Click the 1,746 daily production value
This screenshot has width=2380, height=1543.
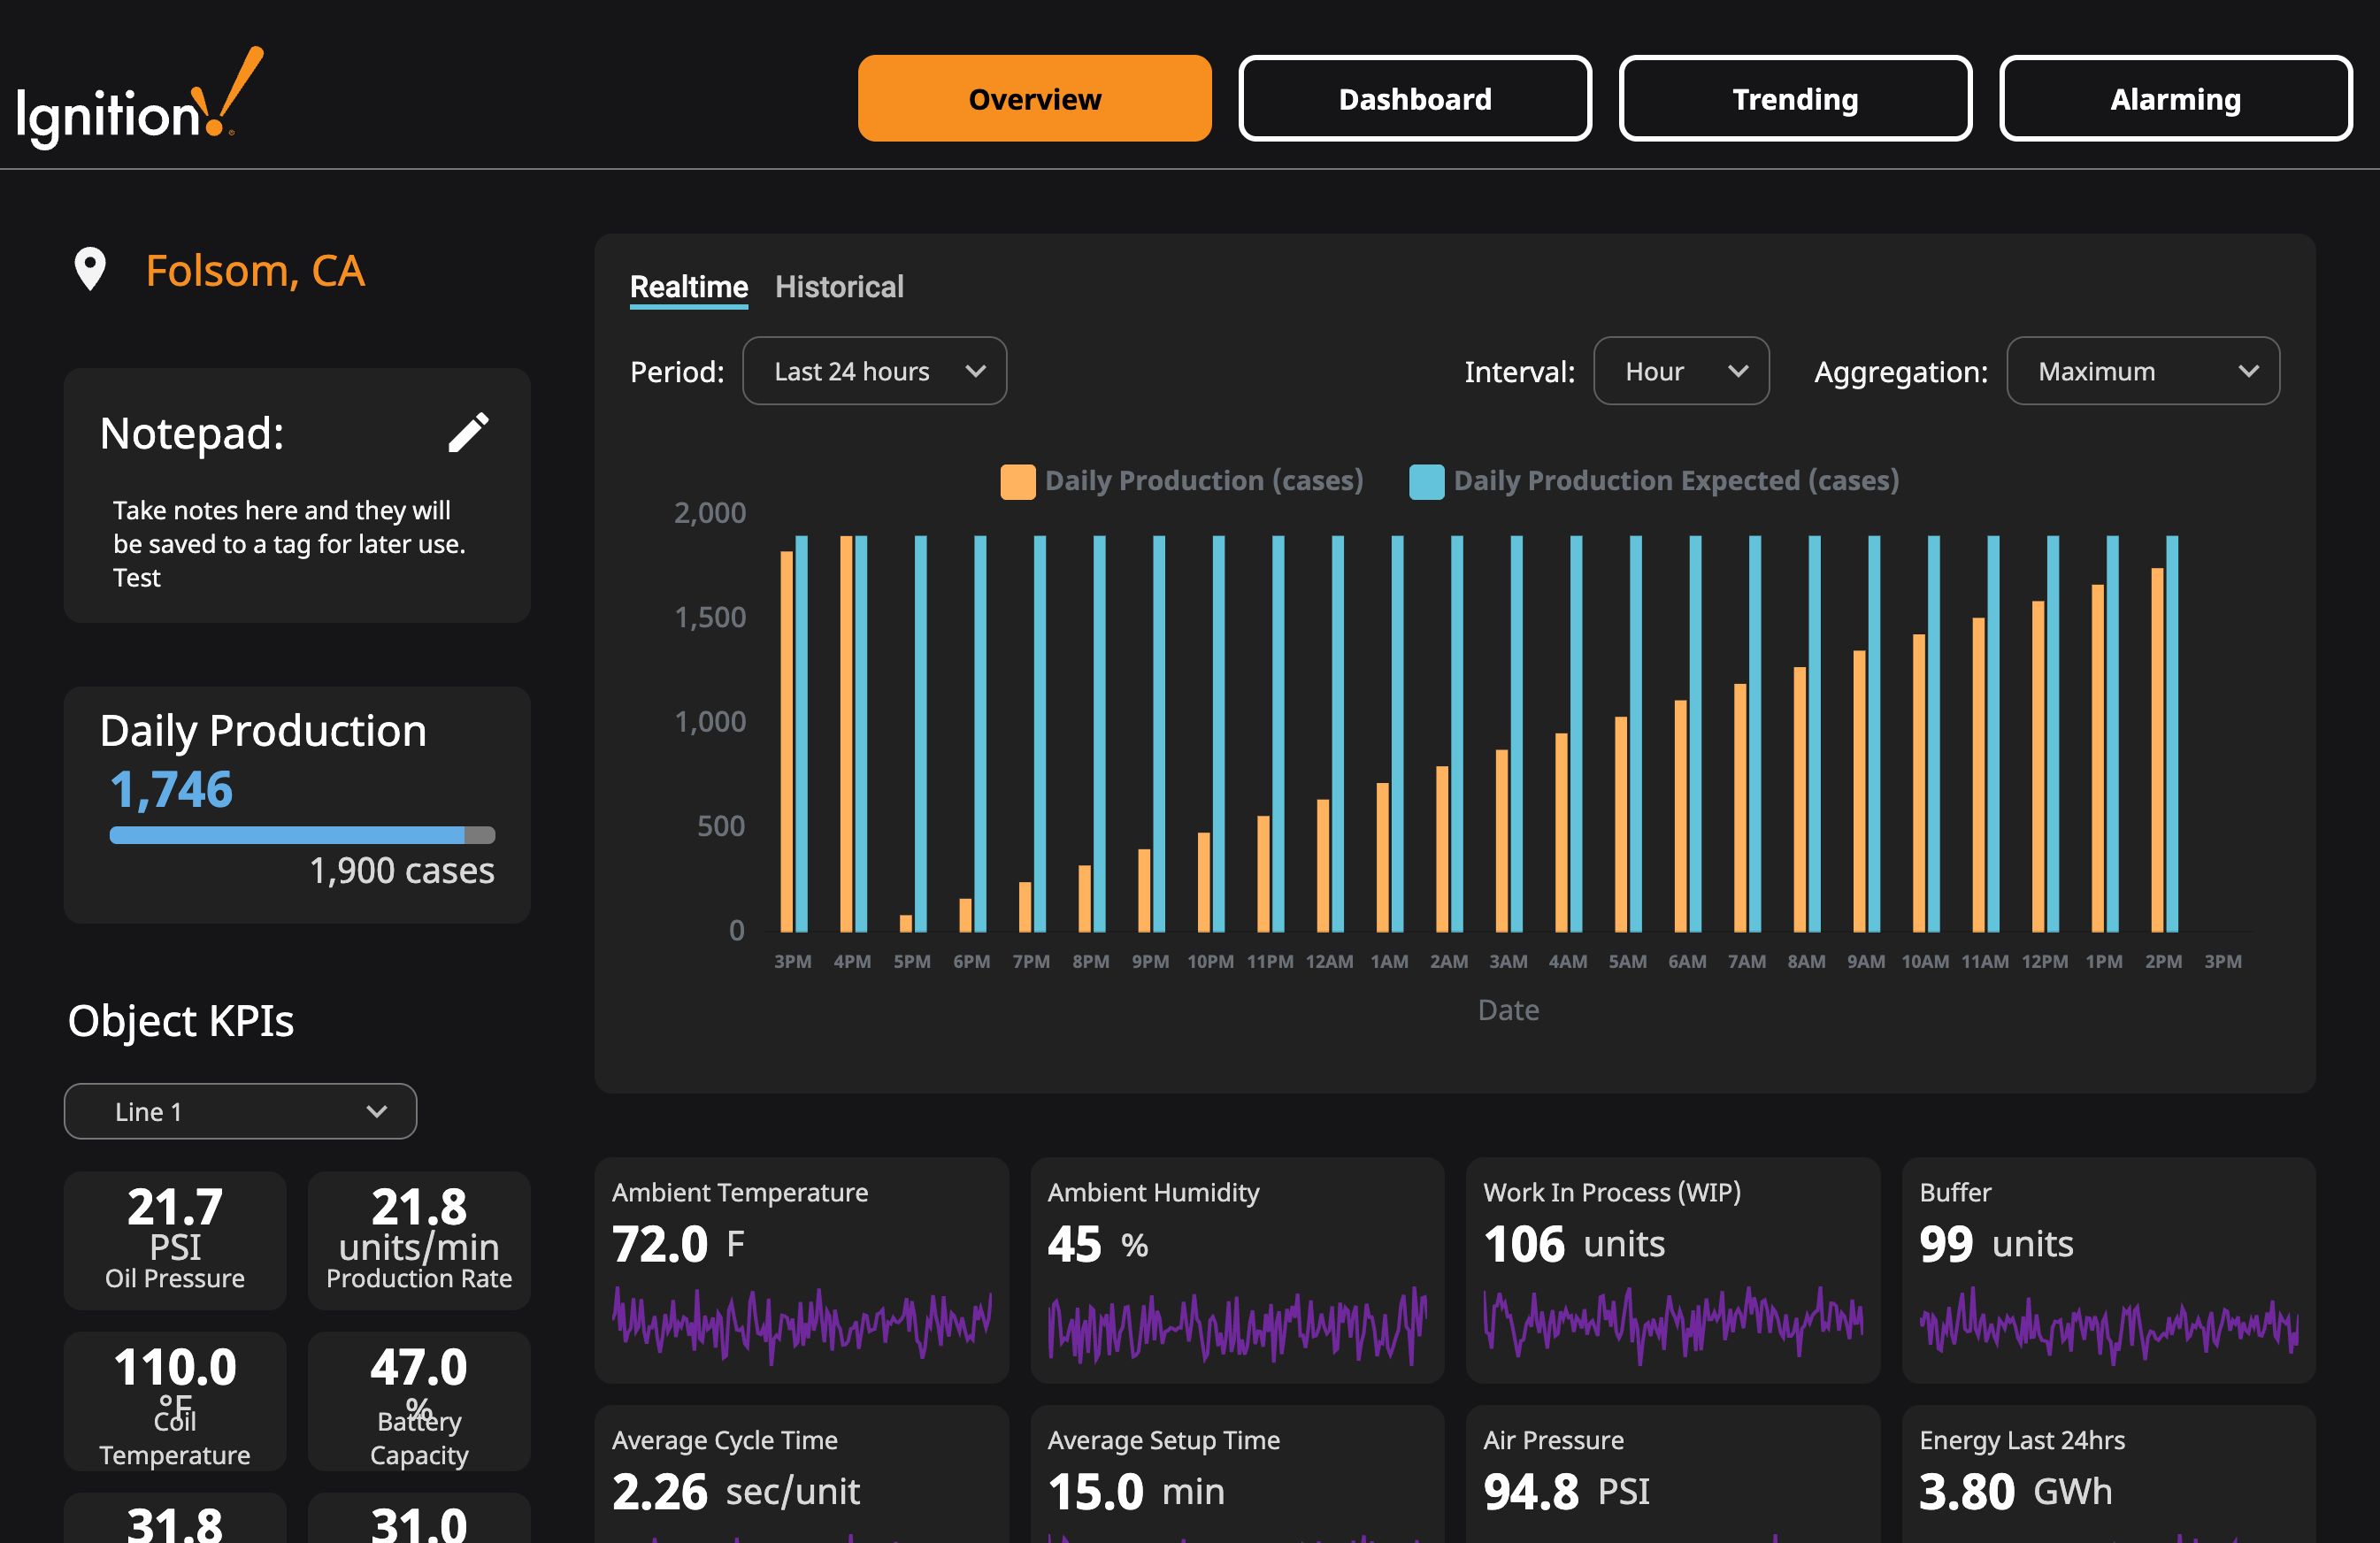(x=171, y=789)
